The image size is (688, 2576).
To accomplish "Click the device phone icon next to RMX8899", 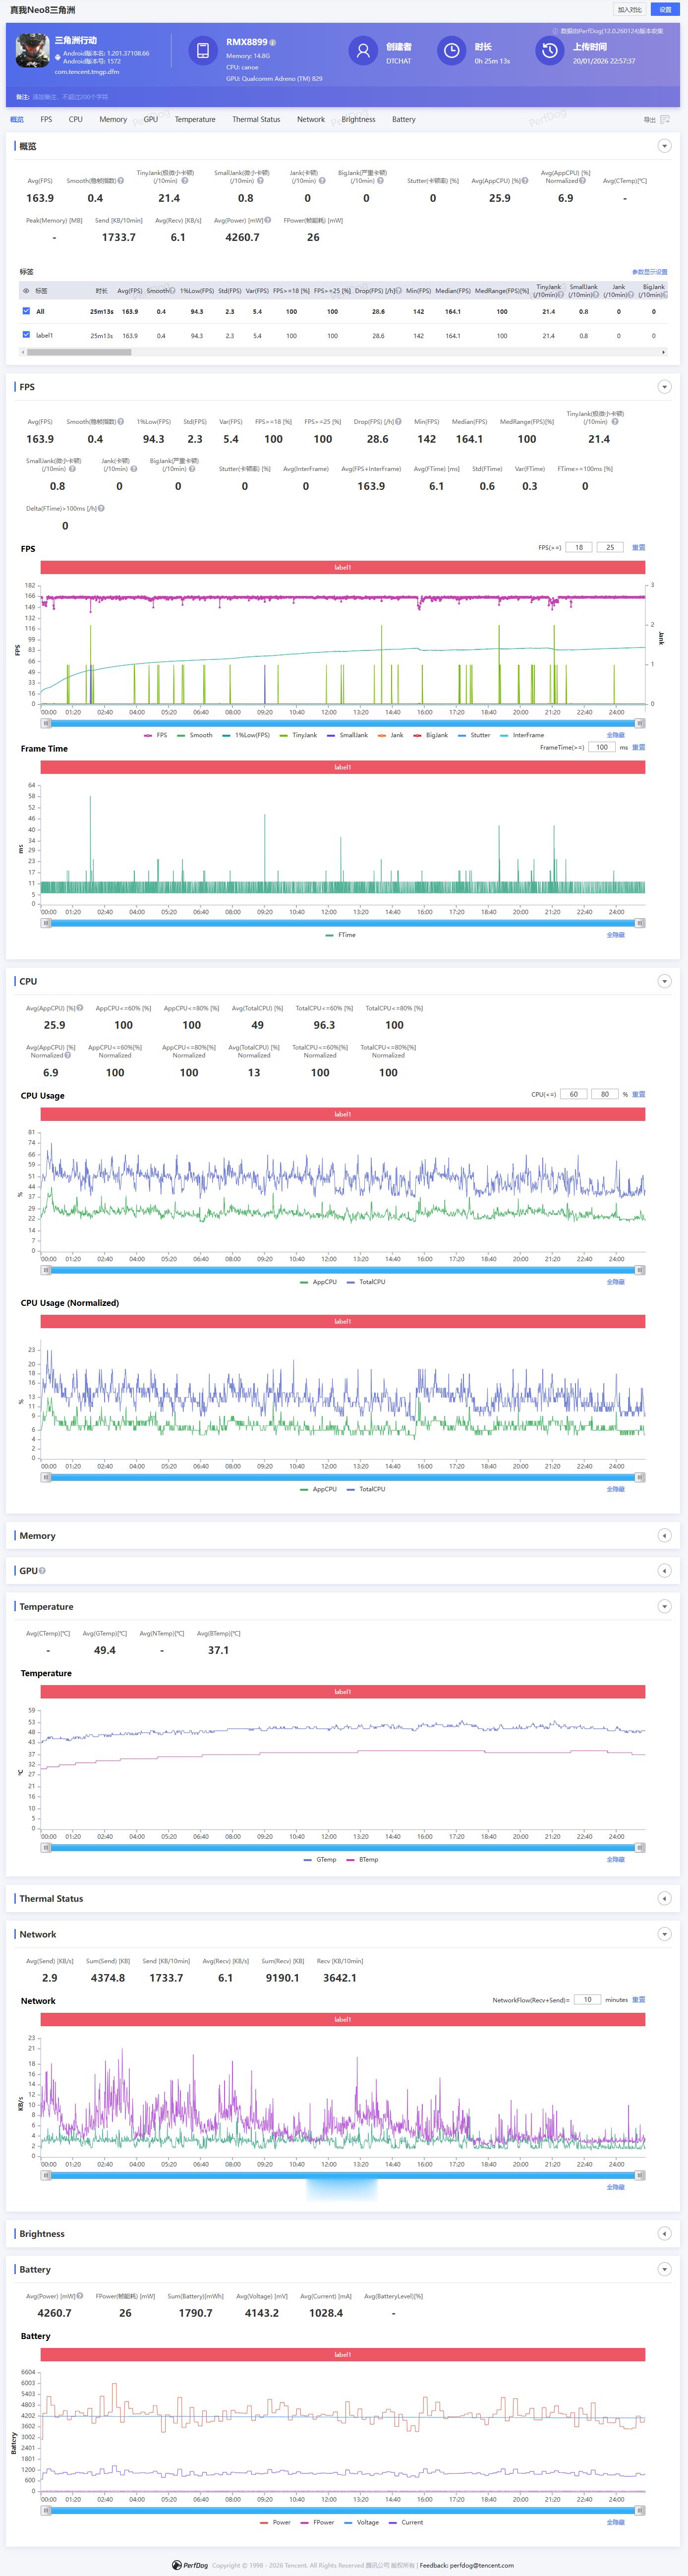I will tap(203, 51).
